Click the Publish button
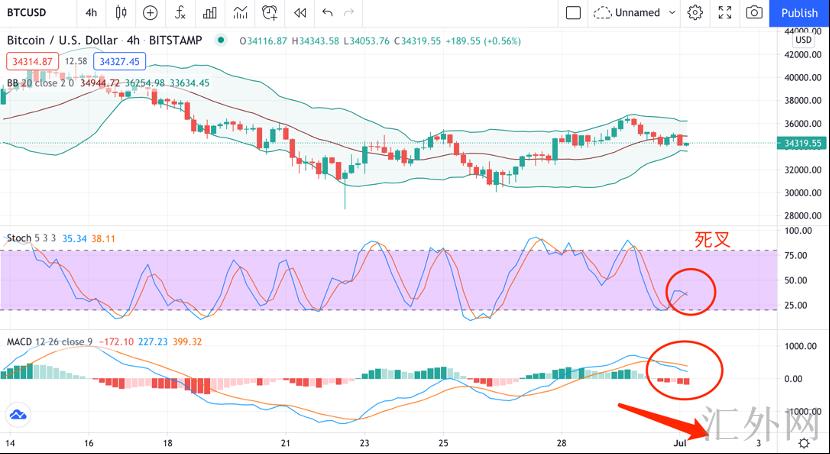The image size is (830, 454). 799,13
